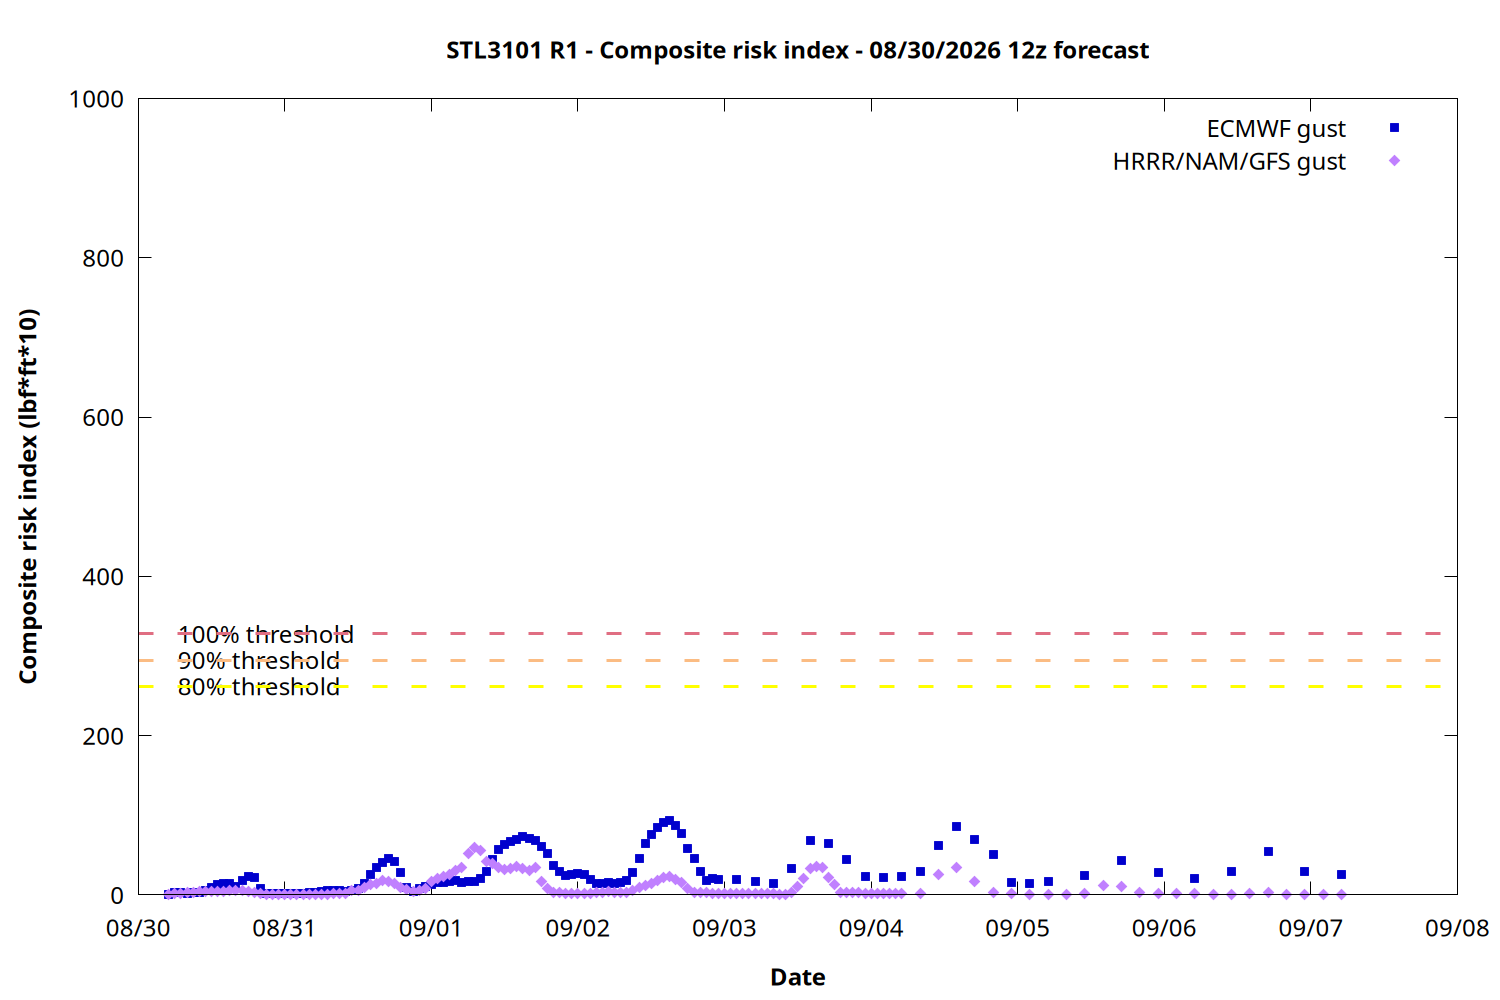Click the purple HRRR/NAM/GFS gust legend diamond
This screenshot has width=1500, height=1000.
tap(1394, 161)
